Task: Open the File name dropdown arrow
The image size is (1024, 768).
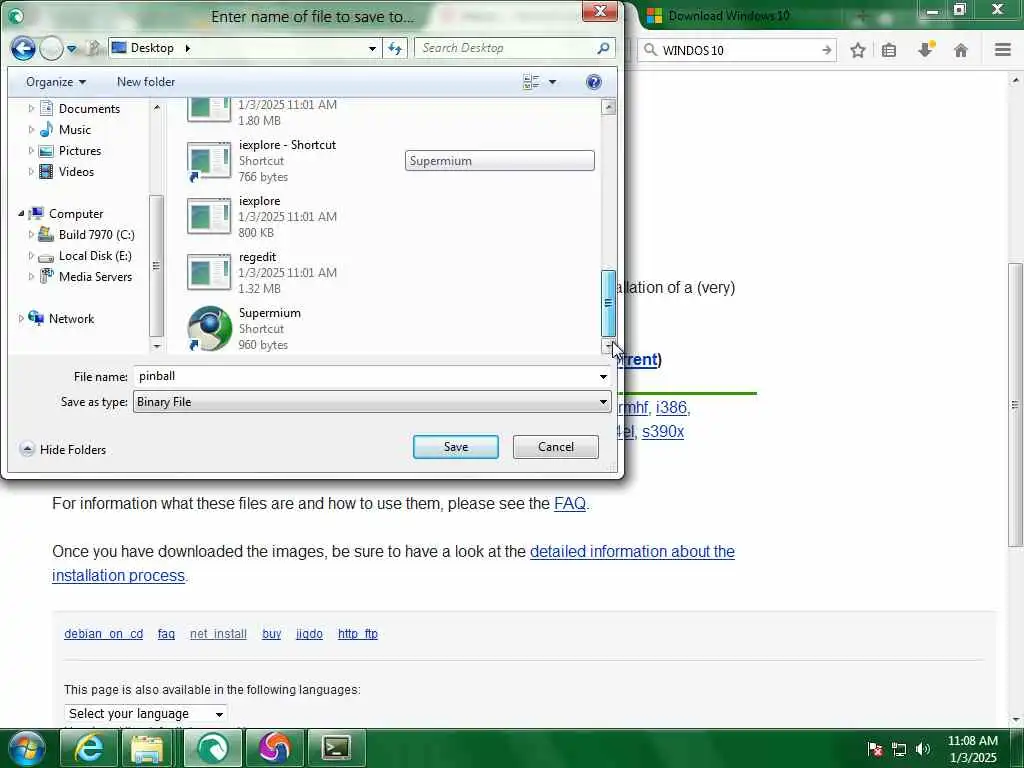Action: 603,377
